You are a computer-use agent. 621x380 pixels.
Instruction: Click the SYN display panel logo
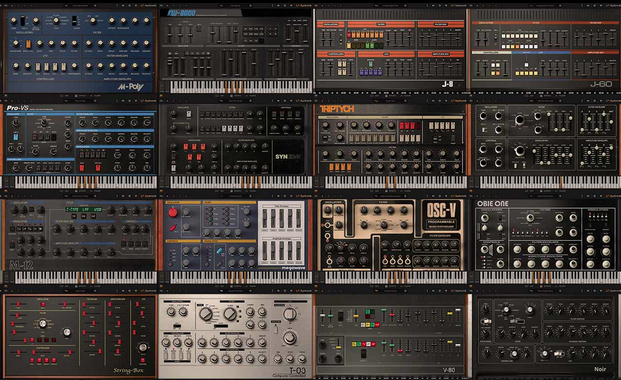(288, 157)
